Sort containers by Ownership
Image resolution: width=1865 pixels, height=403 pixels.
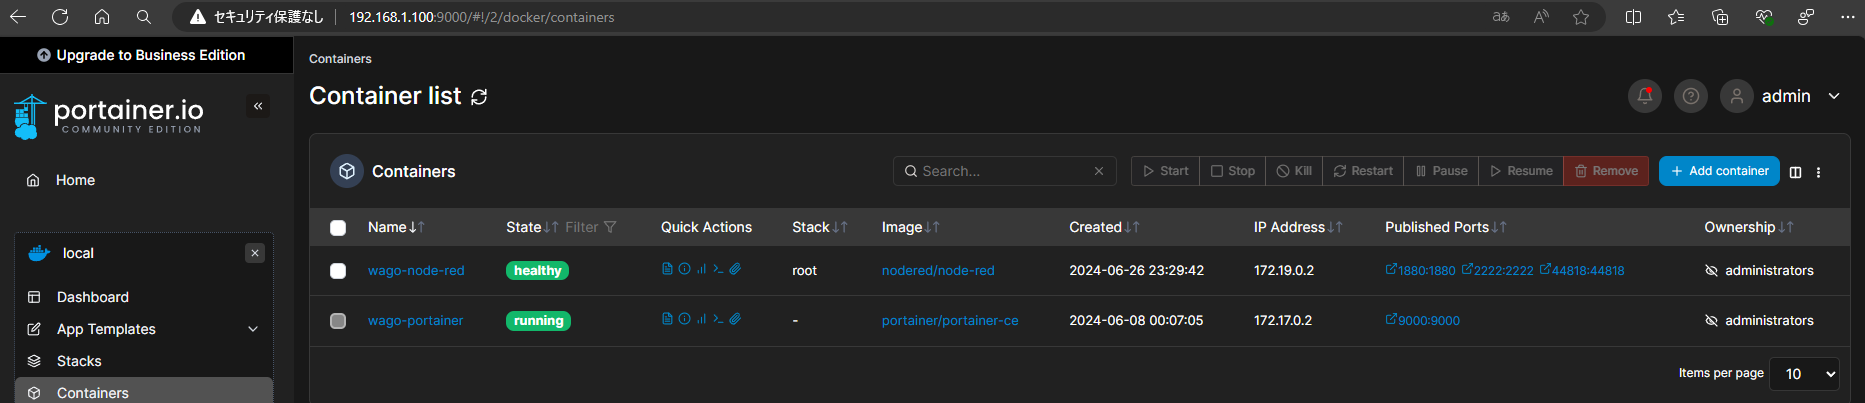[x=1749, y=227]
